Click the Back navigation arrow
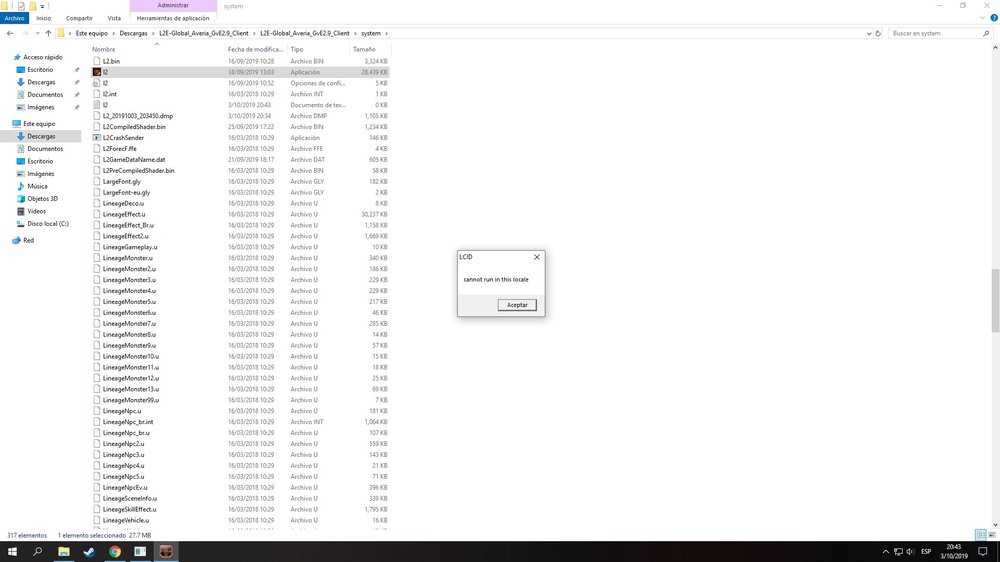1000x562 pixels. [x=9, y=33]
